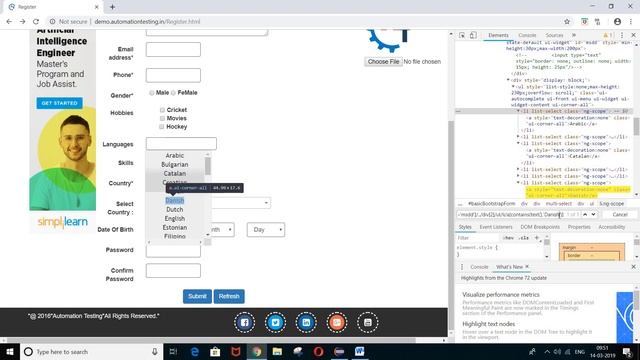
Task: Open the Properties pane tab
Action: click(x=579, y=227)
